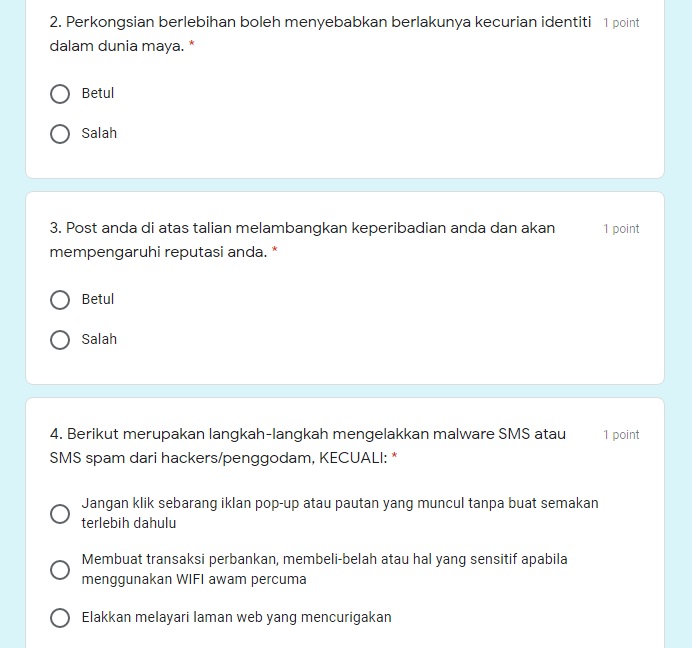Select radio button for 'Membuat transaksi perbankan' option
Viewport: 692px width, 648px height.
pyautogui.click(x=60, y=570)
